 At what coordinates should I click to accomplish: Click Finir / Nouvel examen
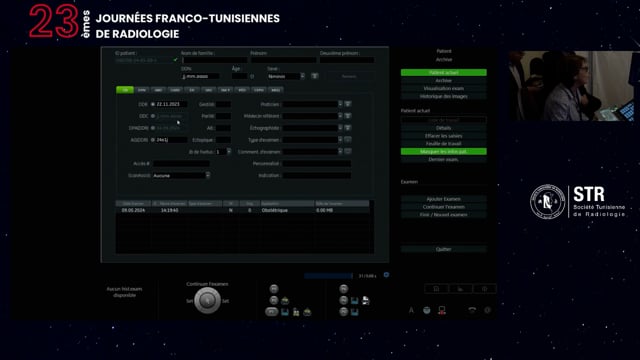444,215
